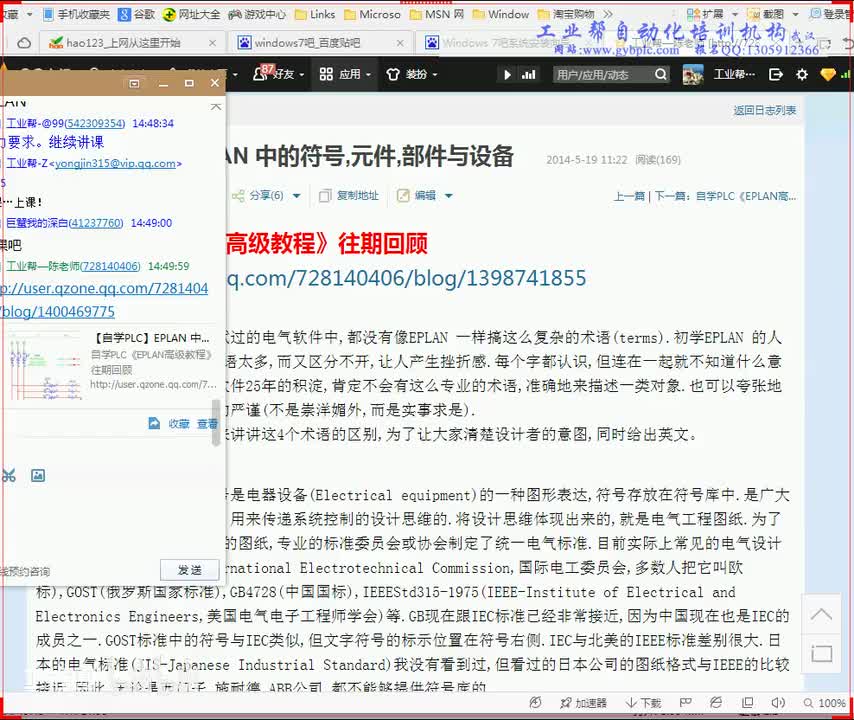
Task: Open blog URL ending 1398741855
Action: pyautogui.click(x=406, y=278)
